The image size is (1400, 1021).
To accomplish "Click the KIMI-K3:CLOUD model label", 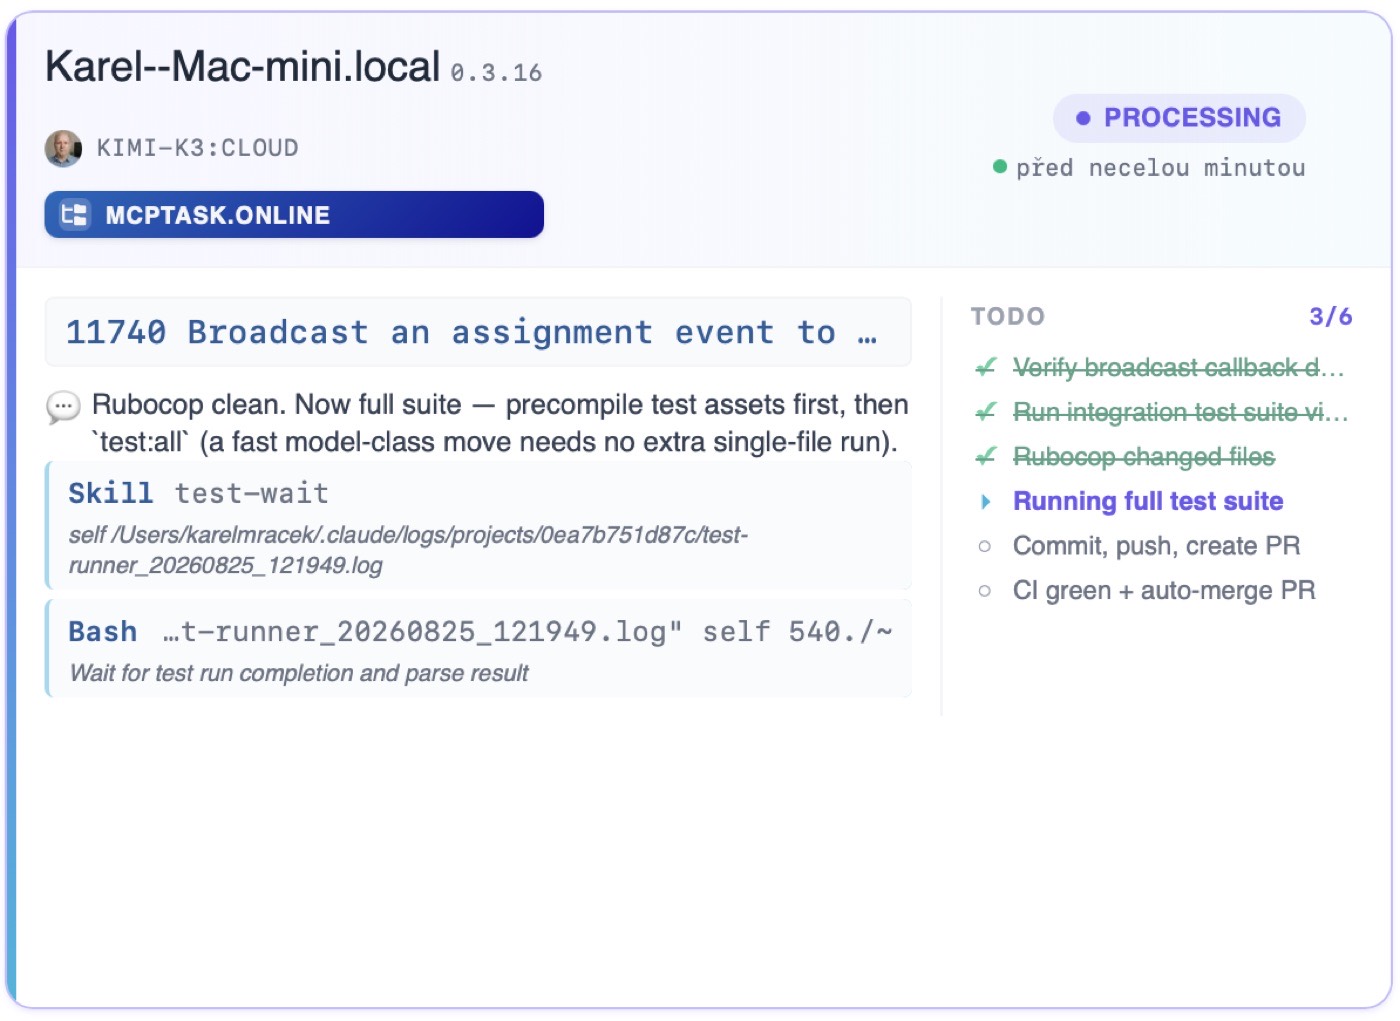I will (197, 149).
